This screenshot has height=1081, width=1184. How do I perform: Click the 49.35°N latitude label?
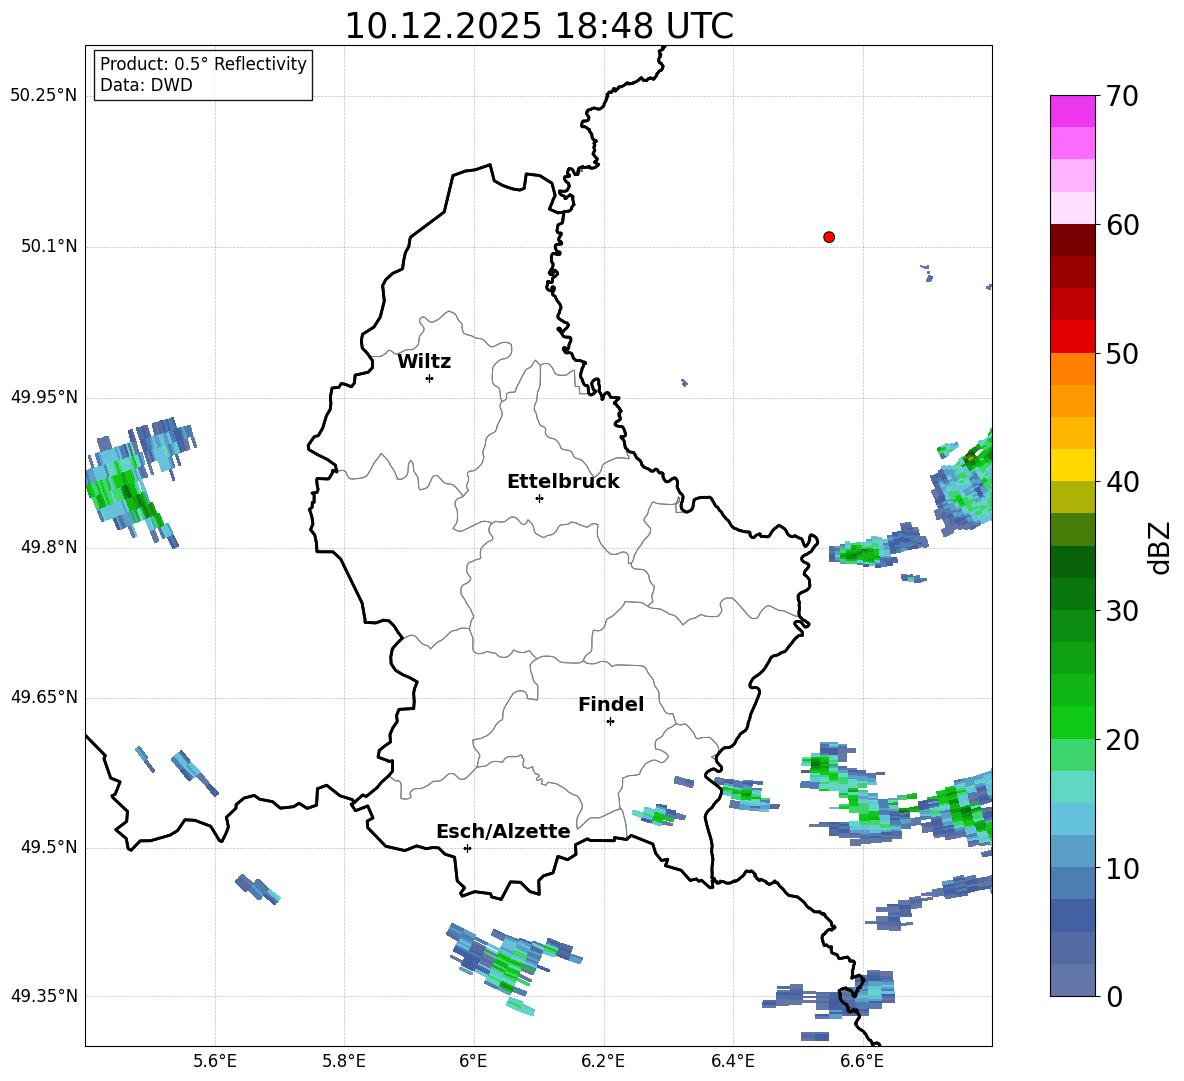pos(44,996)
